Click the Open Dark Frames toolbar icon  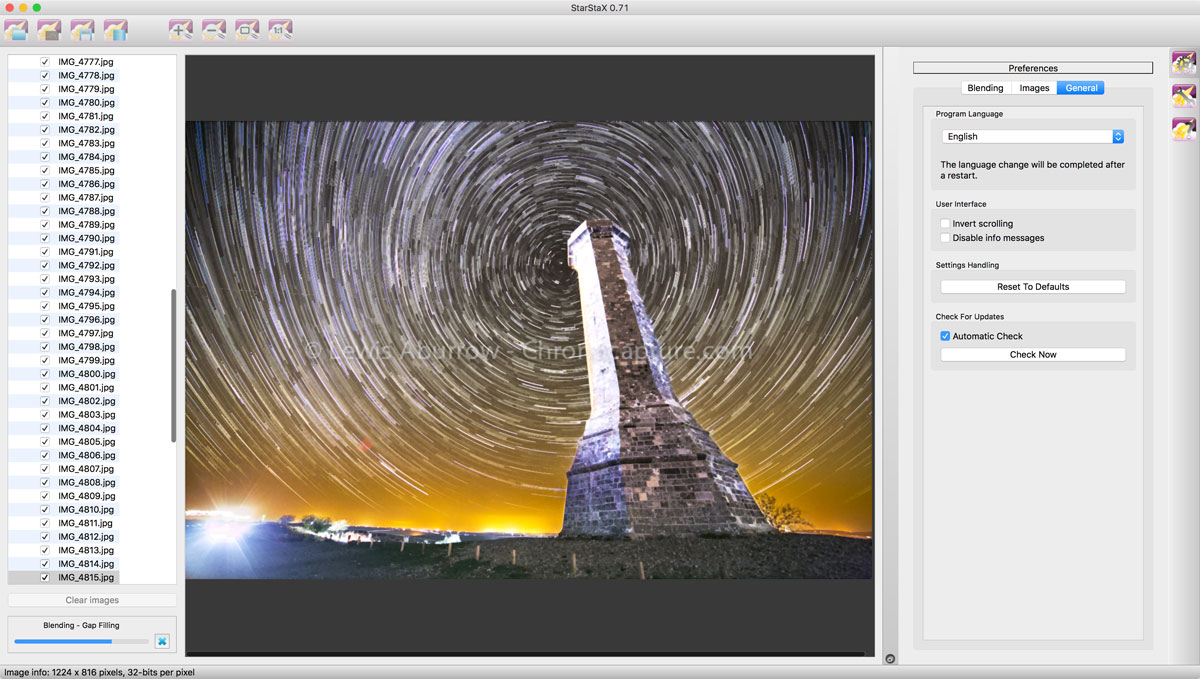click(x=49, y=30)
